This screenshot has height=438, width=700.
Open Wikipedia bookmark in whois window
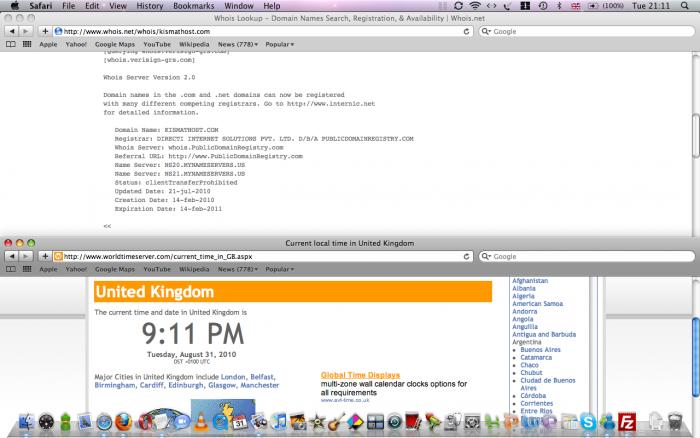click(194, 44)
